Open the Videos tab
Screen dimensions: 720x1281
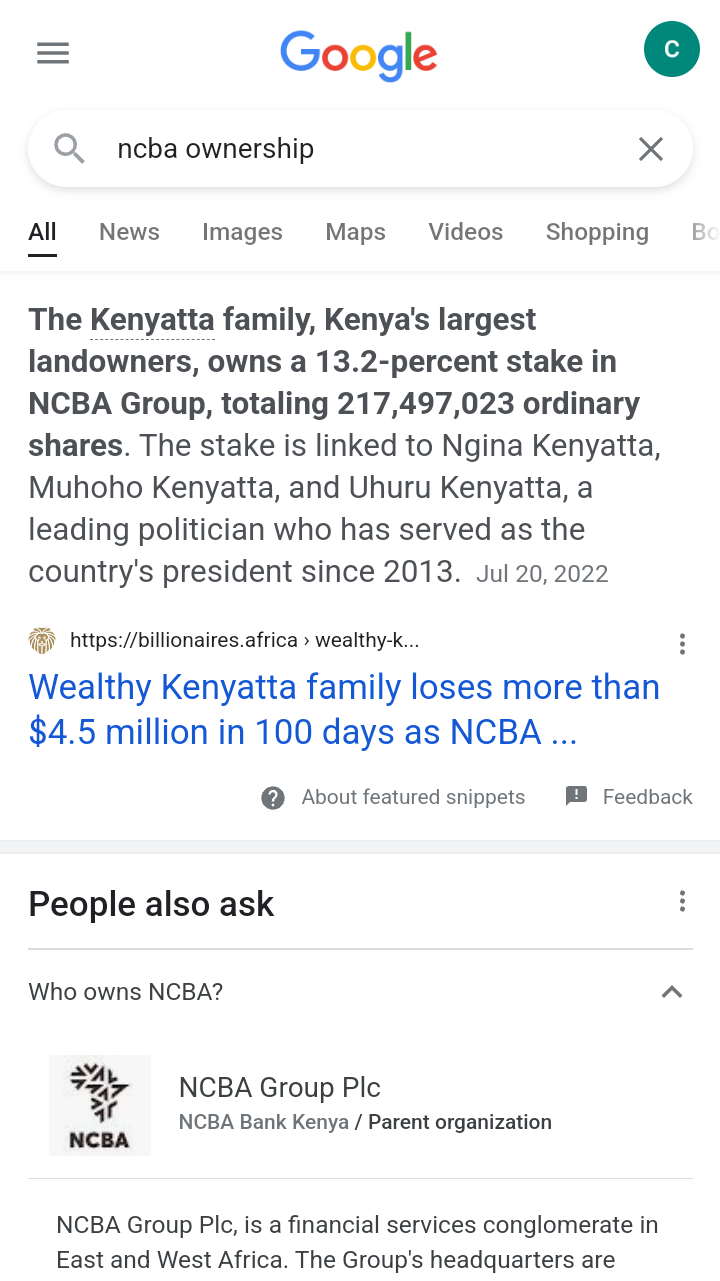465,232
